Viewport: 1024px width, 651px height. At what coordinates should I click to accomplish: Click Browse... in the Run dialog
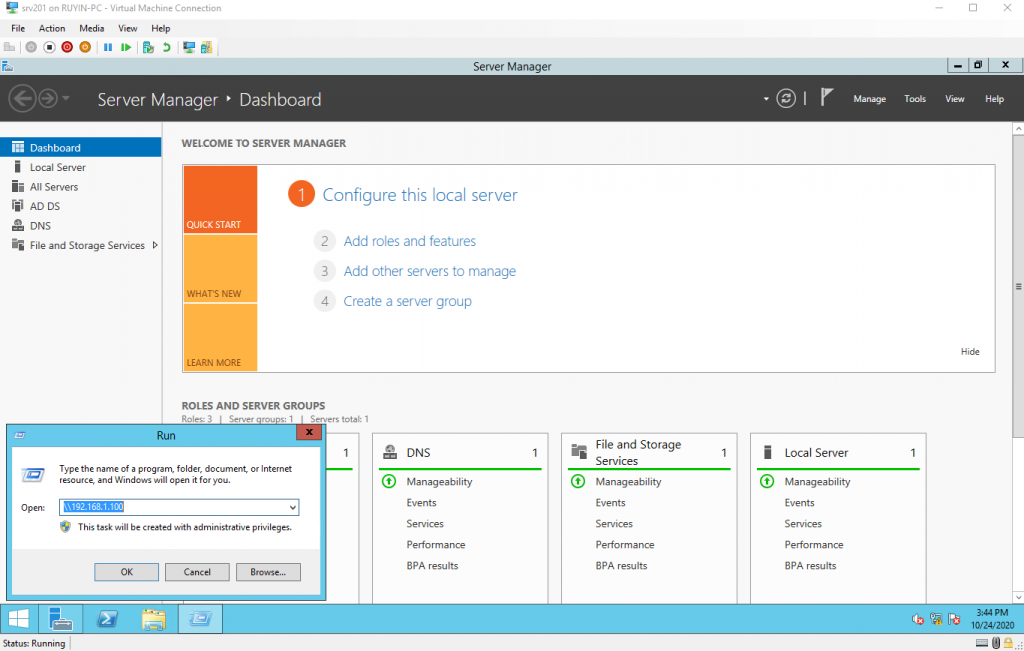pos(268,572)
